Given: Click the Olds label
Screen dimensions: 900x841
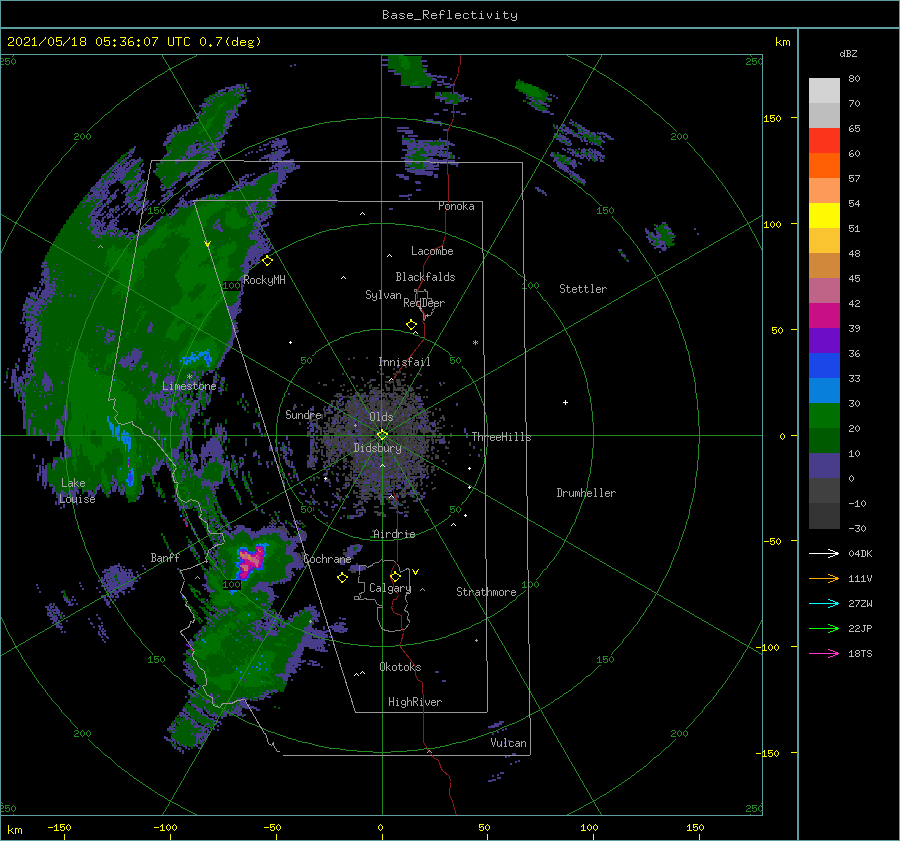Looking at the screenshot, I should point(381,417).
